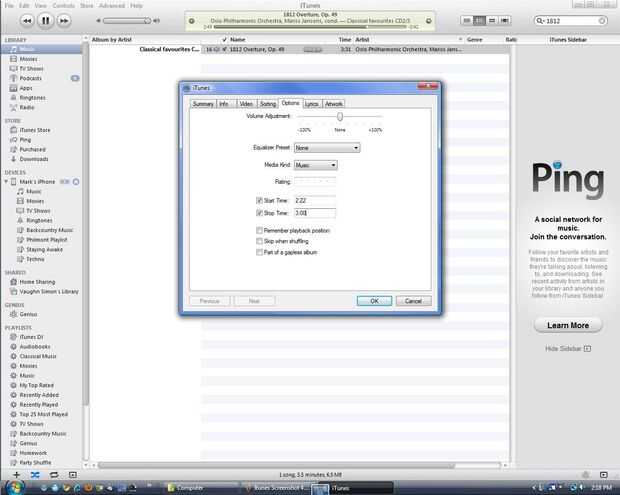
Task: Open Genius in the Genius section
Action: pos(28,314)
